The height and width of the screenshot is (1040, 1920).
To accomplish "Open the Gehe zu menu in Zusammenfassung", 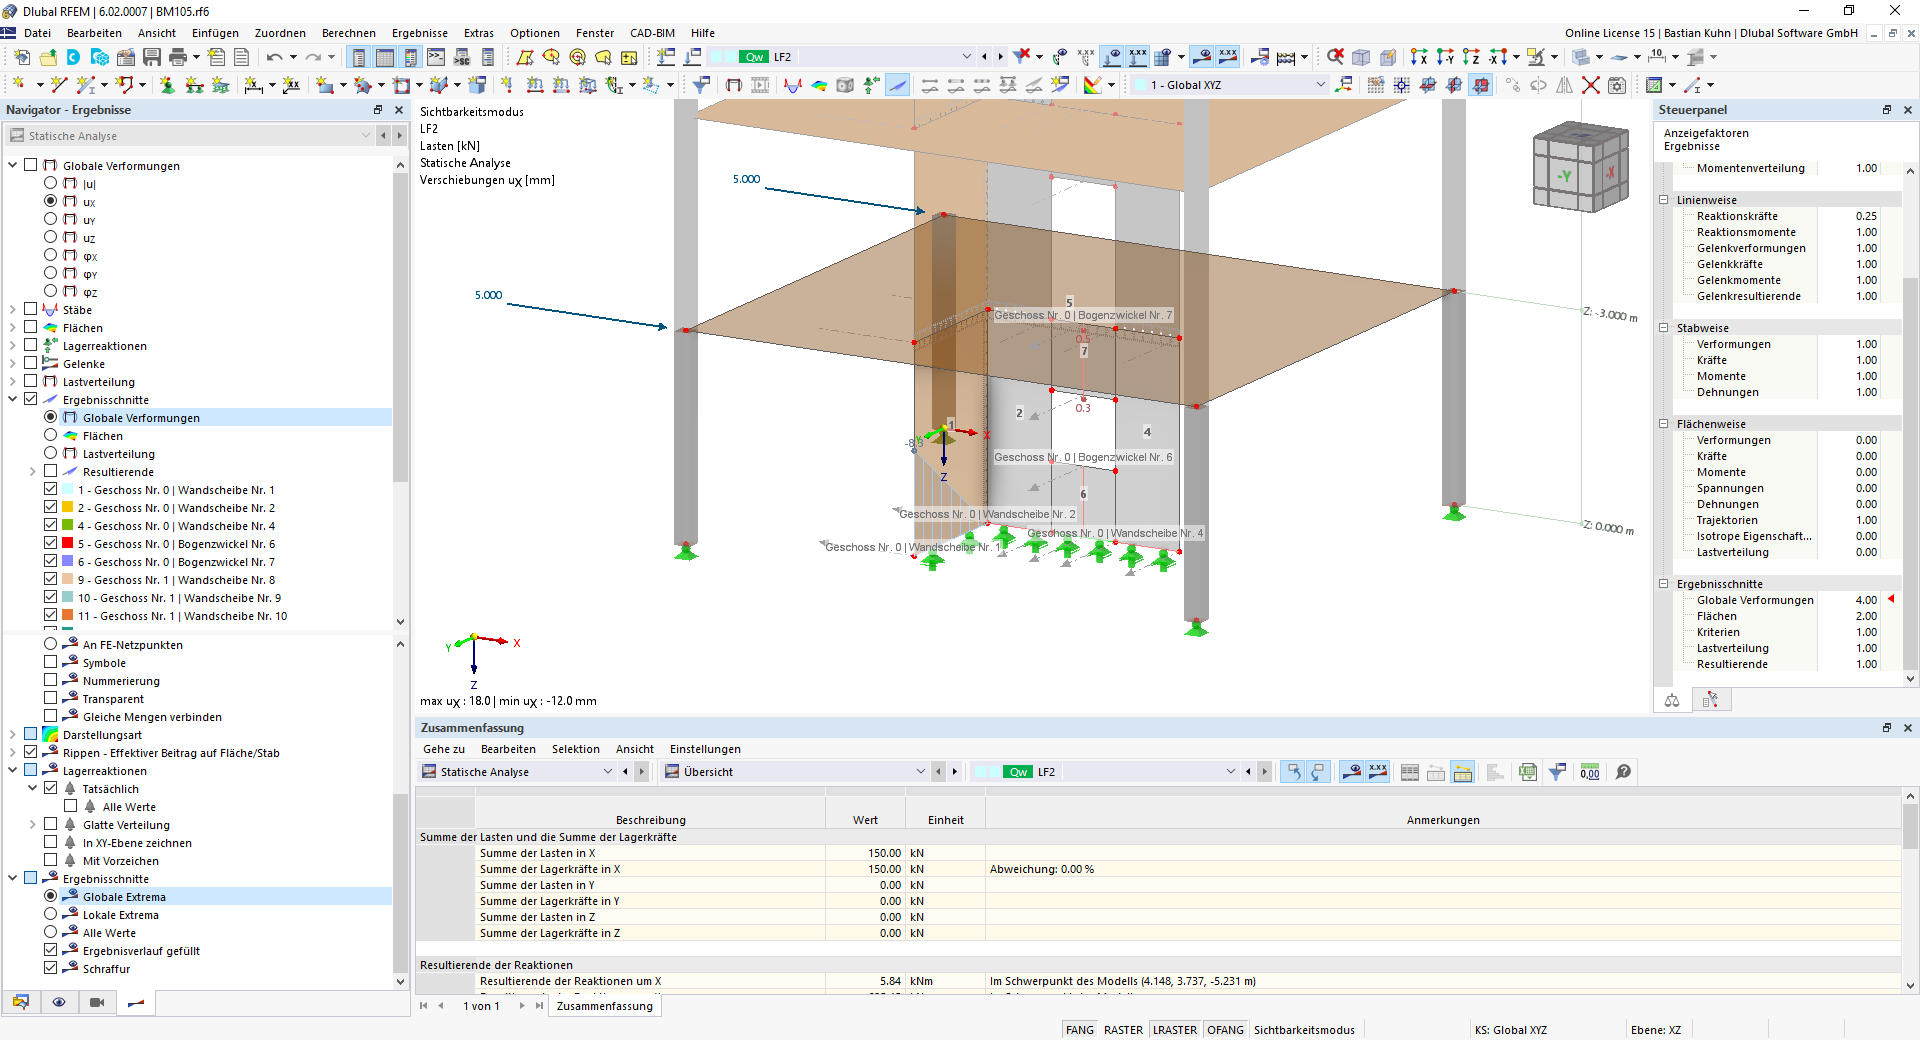I will [x=444, y=749].
